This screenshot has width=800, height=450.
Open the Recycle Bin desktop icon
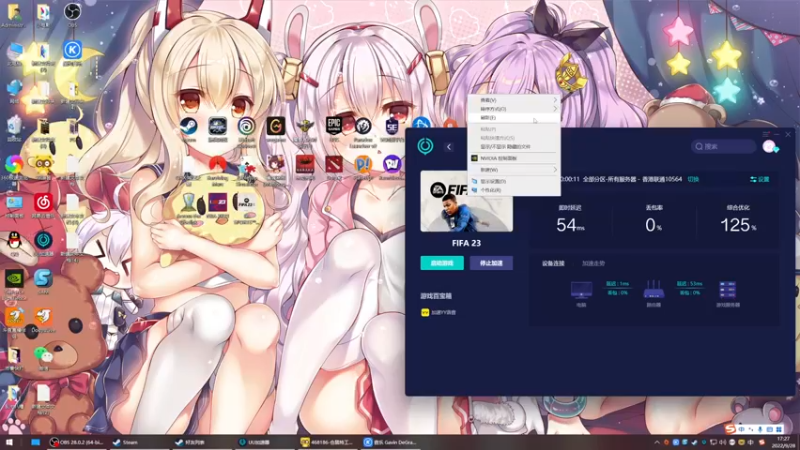[x=14, y=126]
